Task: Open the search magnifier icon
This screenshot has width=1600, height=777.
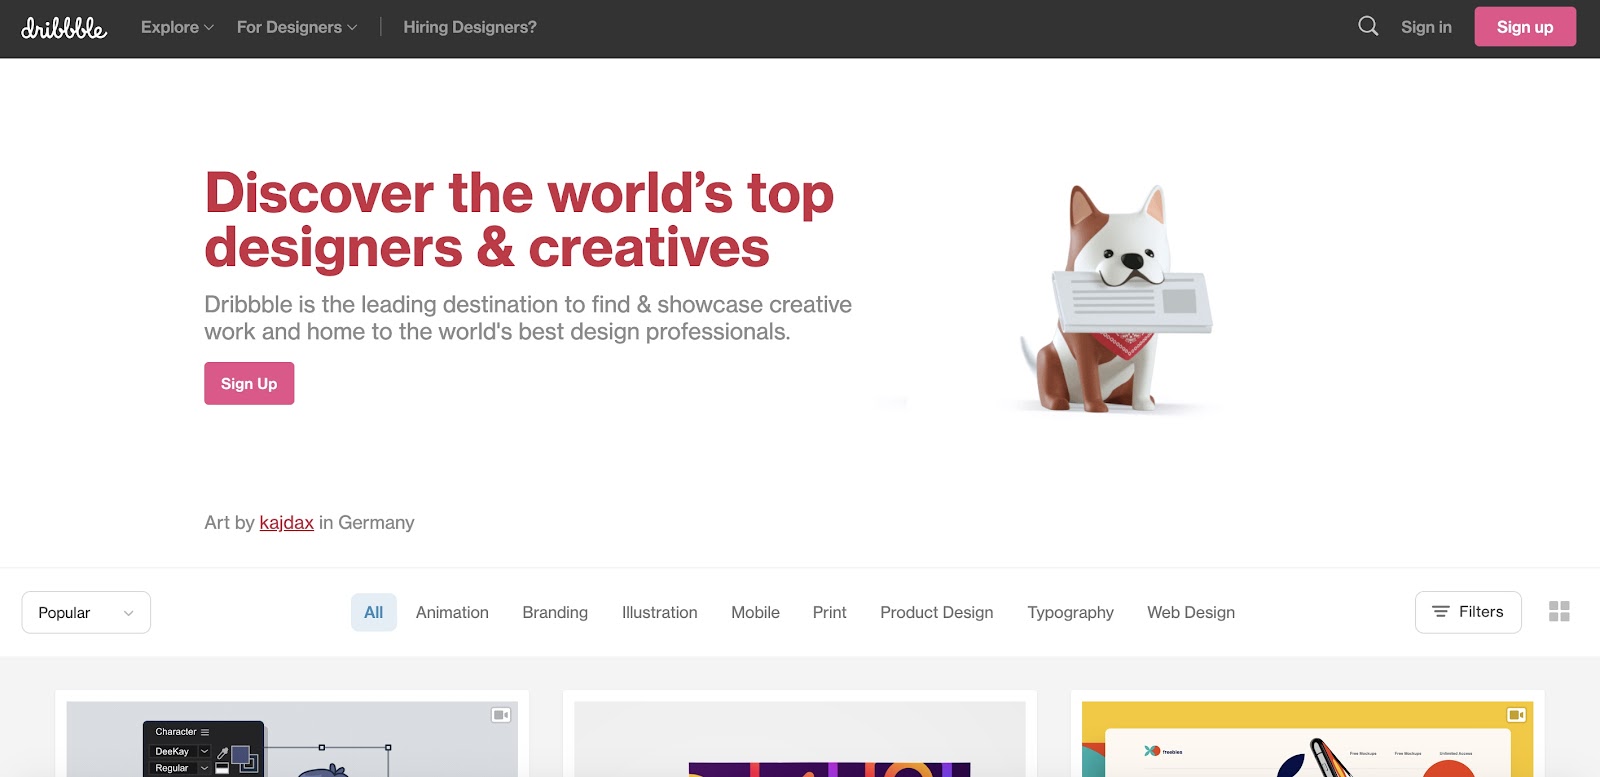Action: (1368, 26)
